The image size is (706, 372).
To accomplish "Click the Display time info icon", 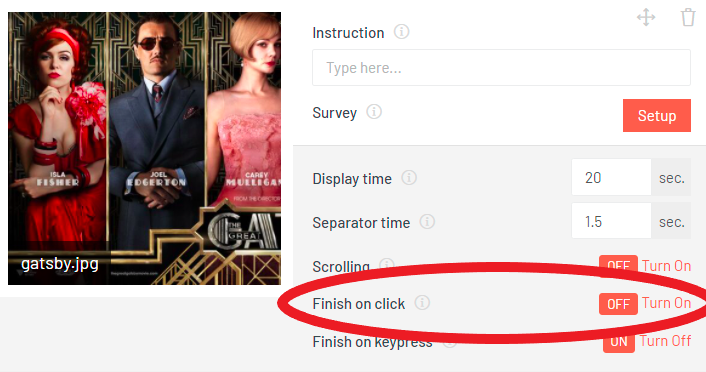I will 409,178.
